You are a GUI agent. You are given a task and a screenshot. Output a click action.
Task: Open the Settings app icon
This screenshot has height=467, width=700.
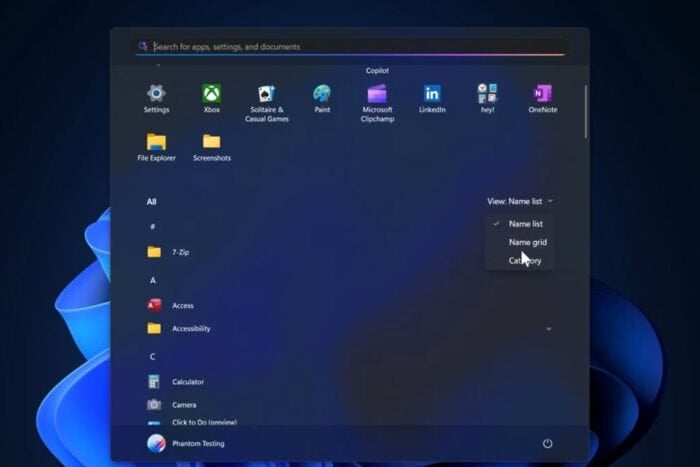(x=156, y=93)
